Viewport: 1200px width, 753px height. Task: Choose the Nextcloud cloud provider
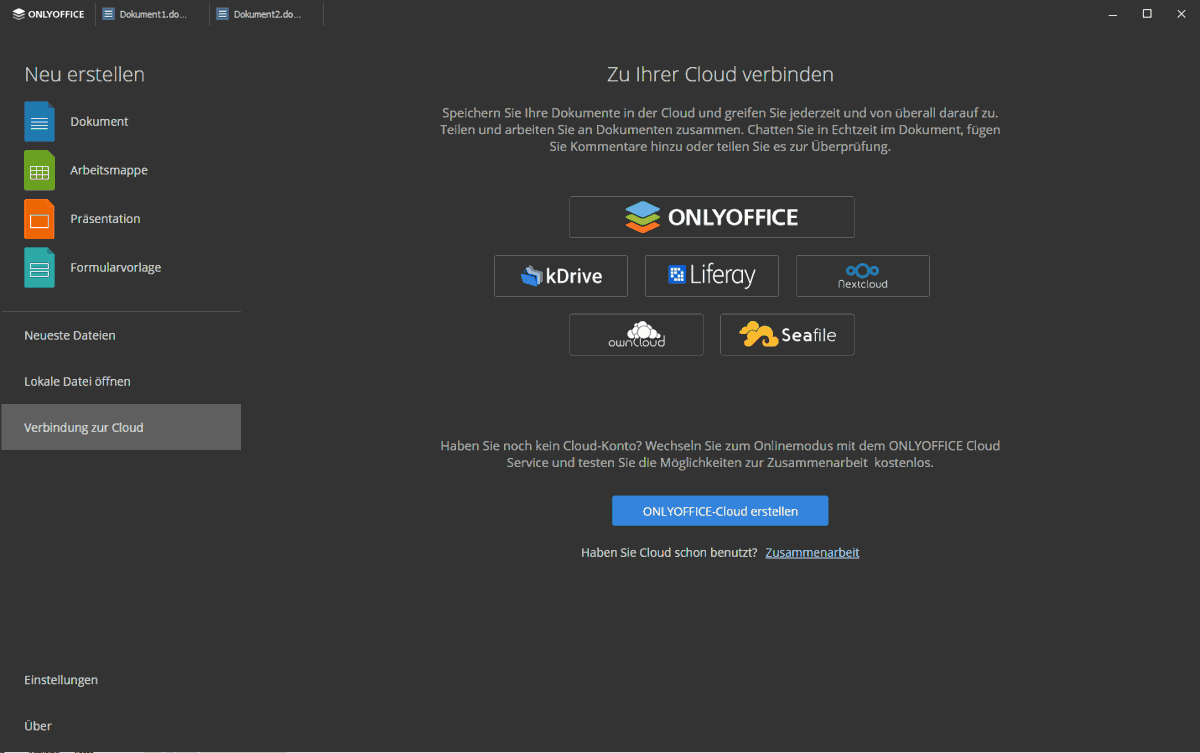(863, 276)
